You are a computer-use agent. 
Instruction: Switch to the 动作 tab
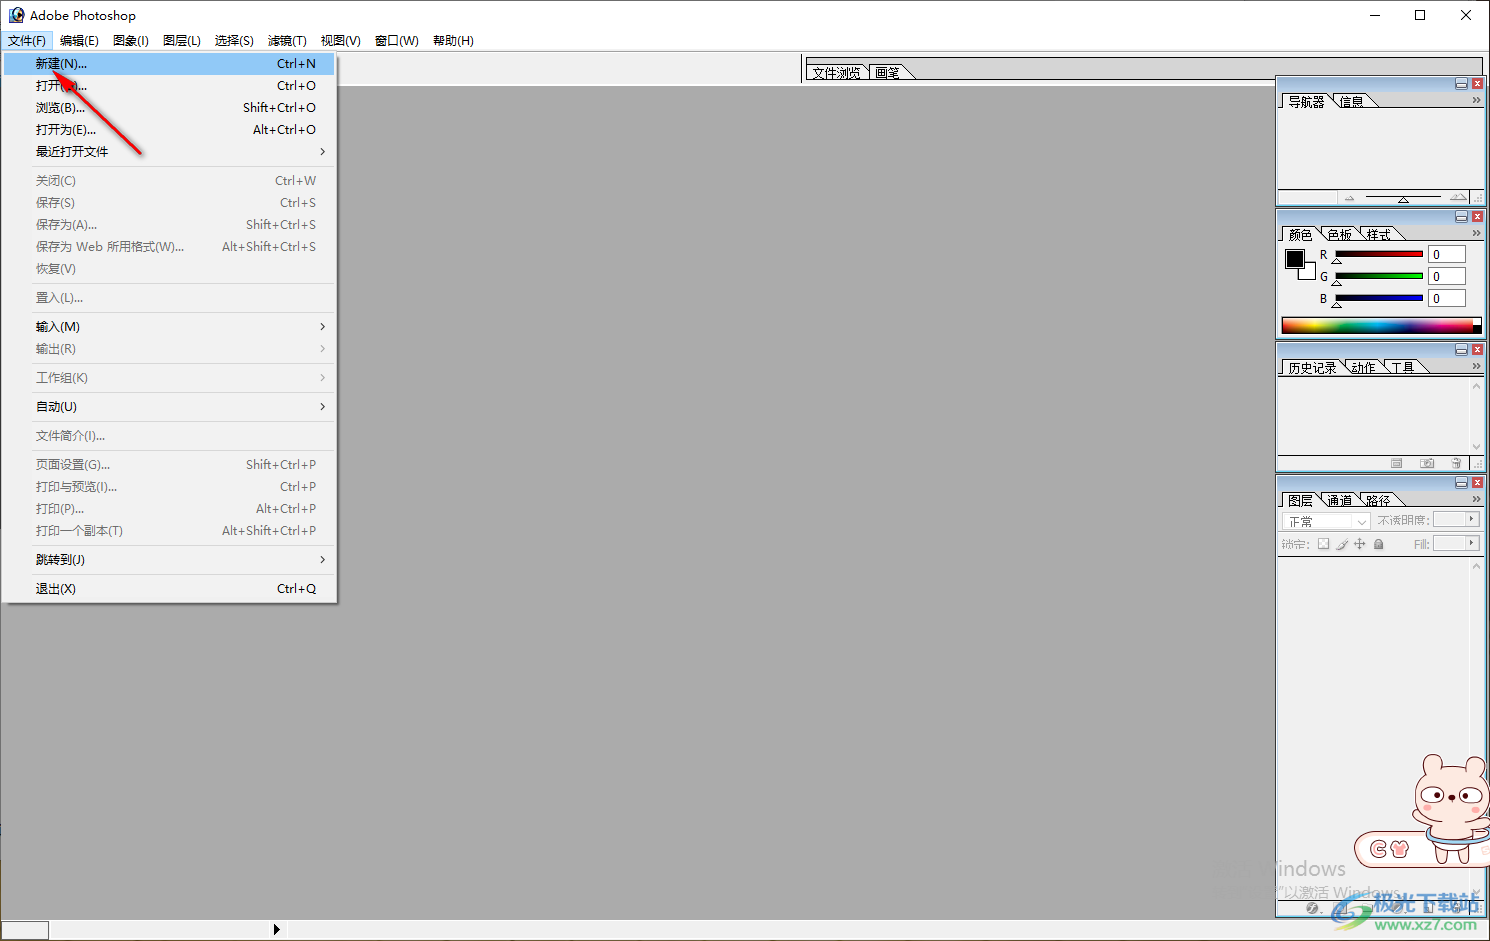(x=1363, y=367)
